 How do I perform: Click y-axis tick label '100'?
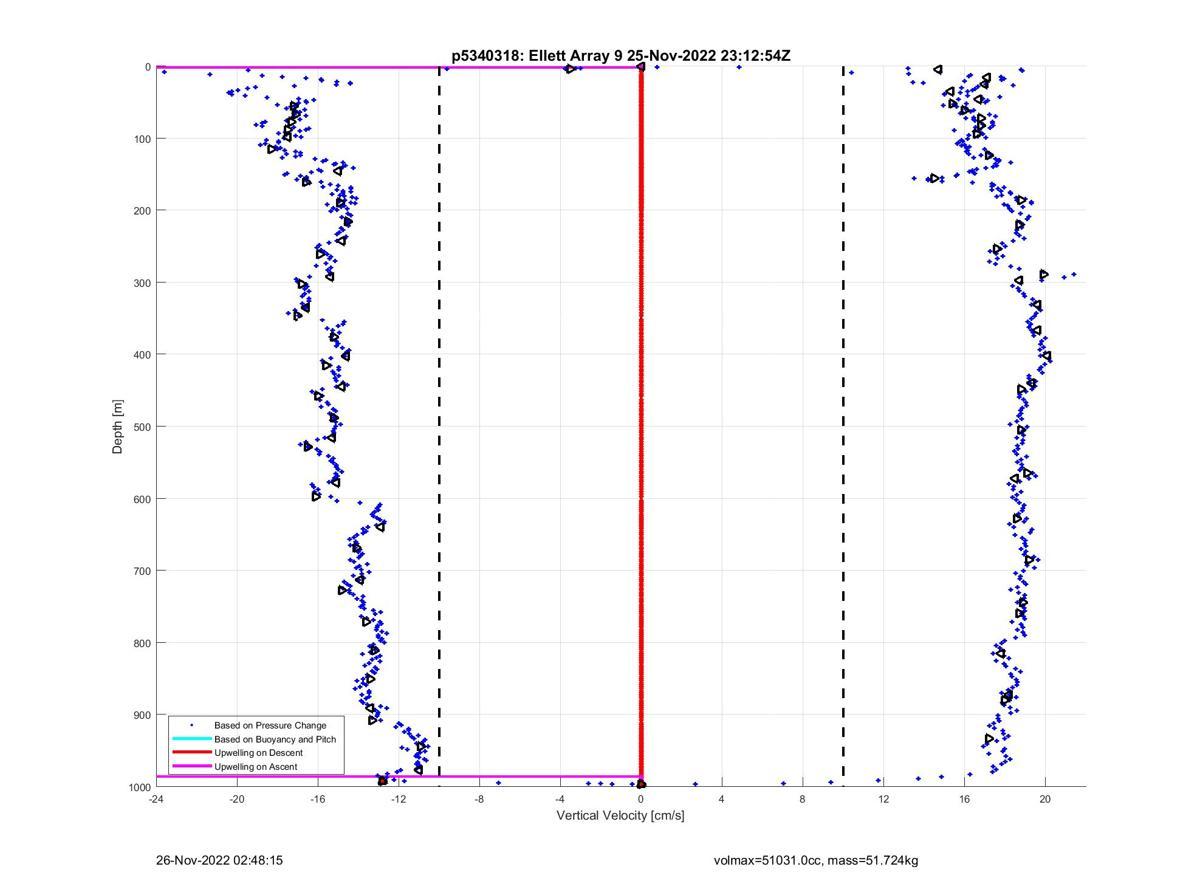[x=141, y=138]
